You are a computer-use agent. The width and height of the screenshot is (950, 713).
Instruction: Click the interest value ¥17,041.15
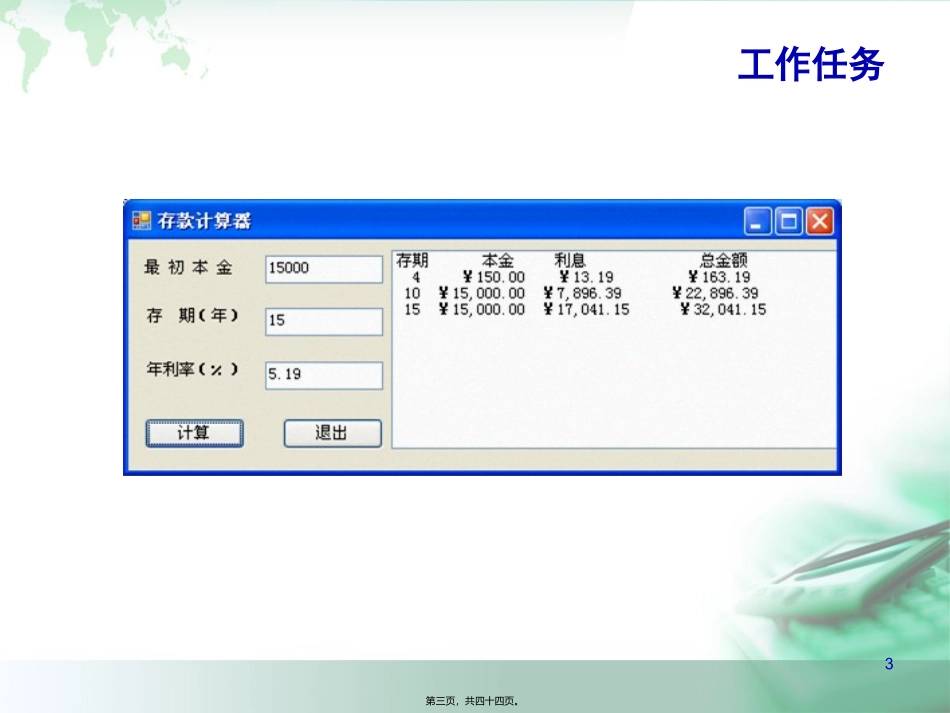tap(586, 310)
